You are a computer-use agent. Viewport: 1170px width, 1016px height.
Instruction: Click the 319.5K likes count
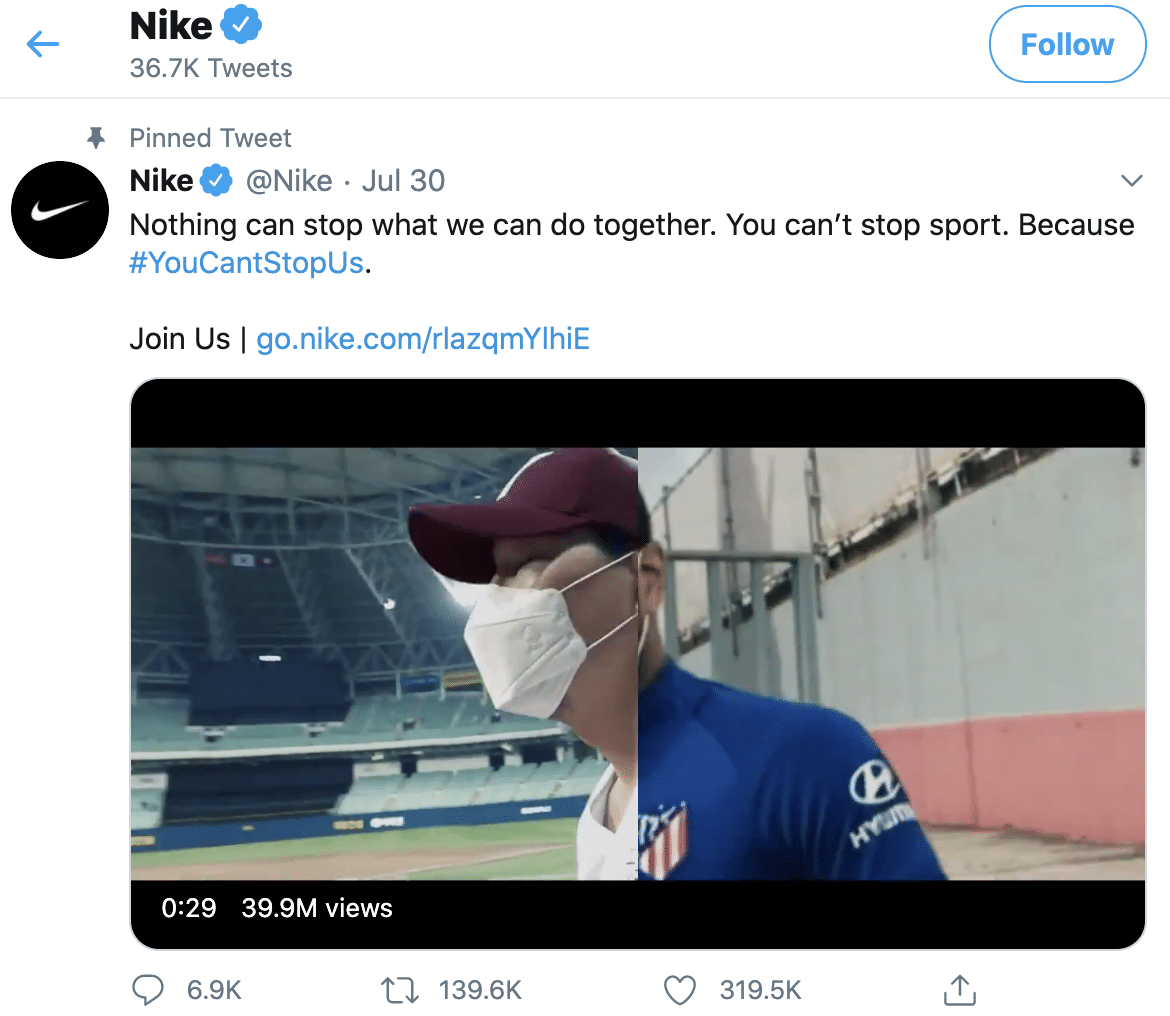click(x=760, y=990)
